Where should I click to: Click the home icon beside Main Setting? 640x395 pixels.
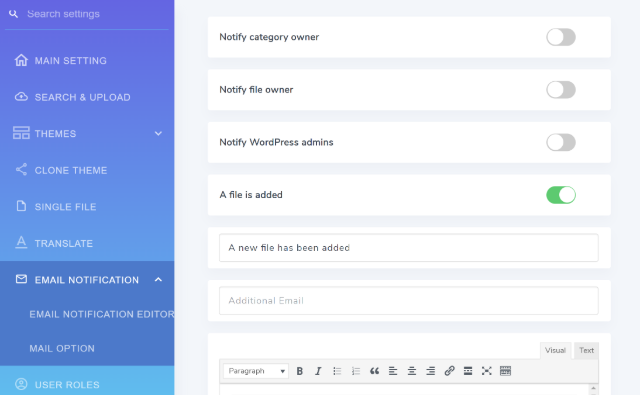21,60
